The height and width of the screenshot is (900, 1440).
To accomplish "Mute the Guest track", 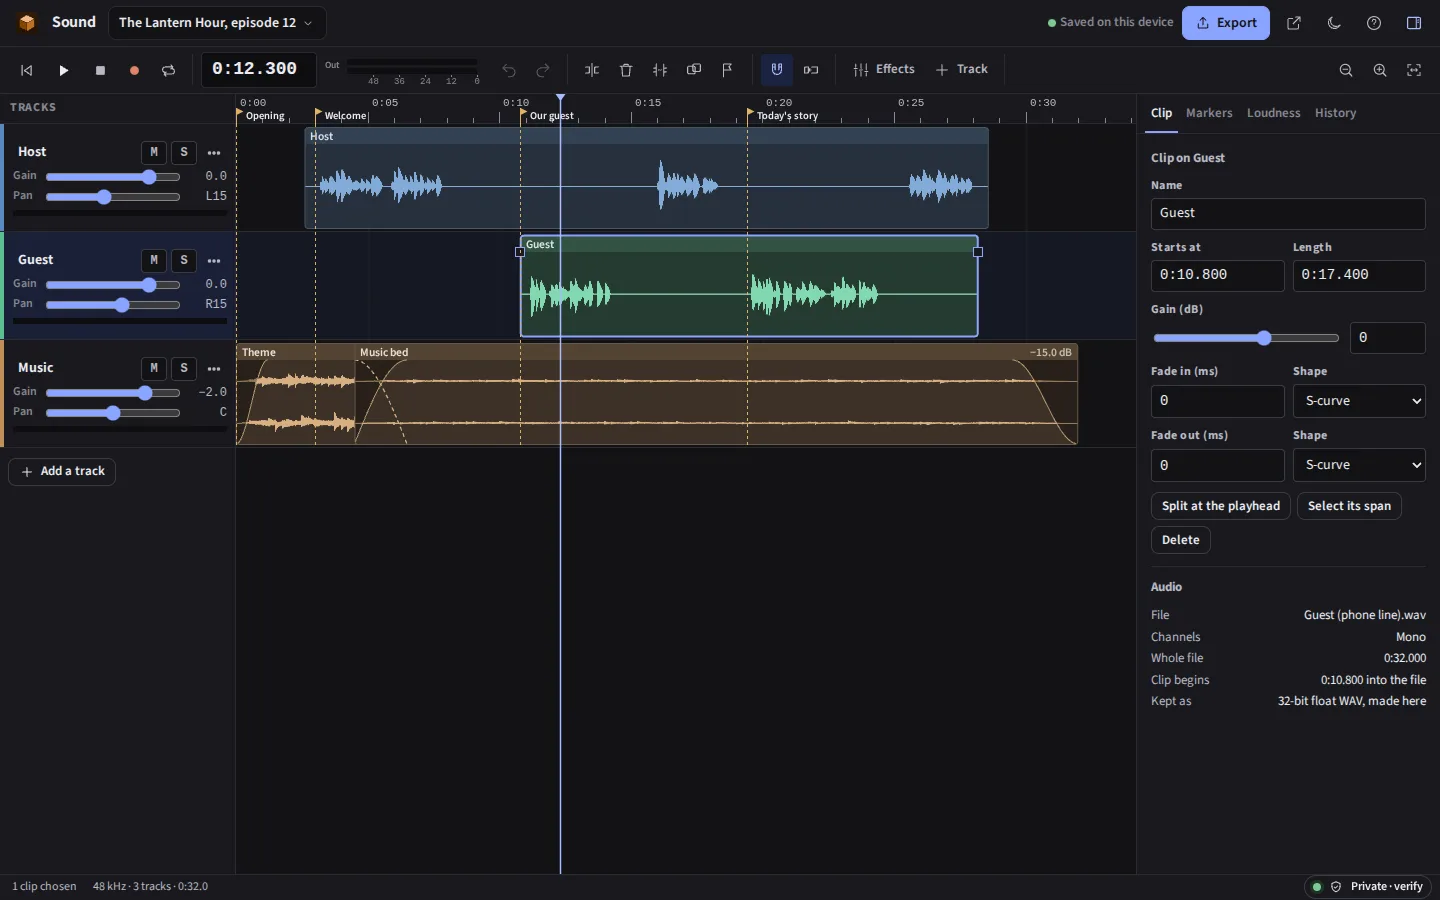I will click(x=153, y=260).
